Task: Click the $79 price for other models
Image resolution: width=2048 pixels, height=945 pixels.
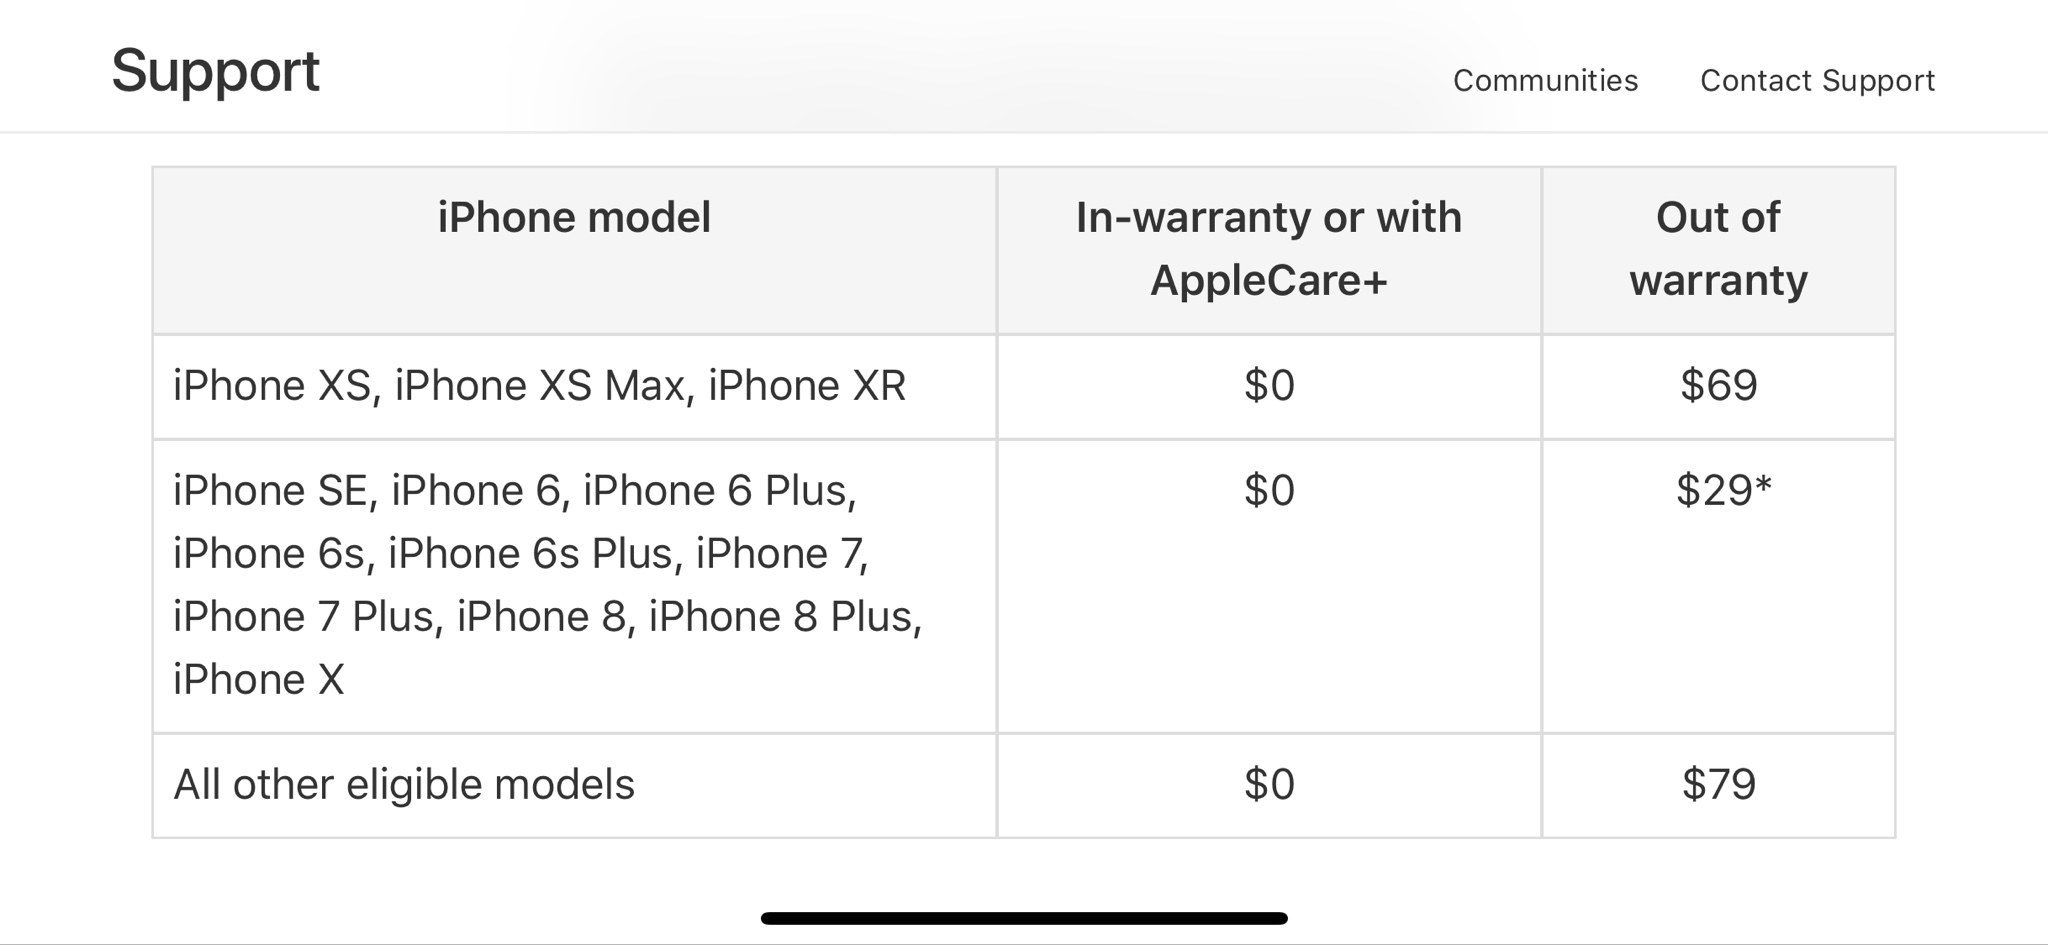Action: coord(1718,785)
